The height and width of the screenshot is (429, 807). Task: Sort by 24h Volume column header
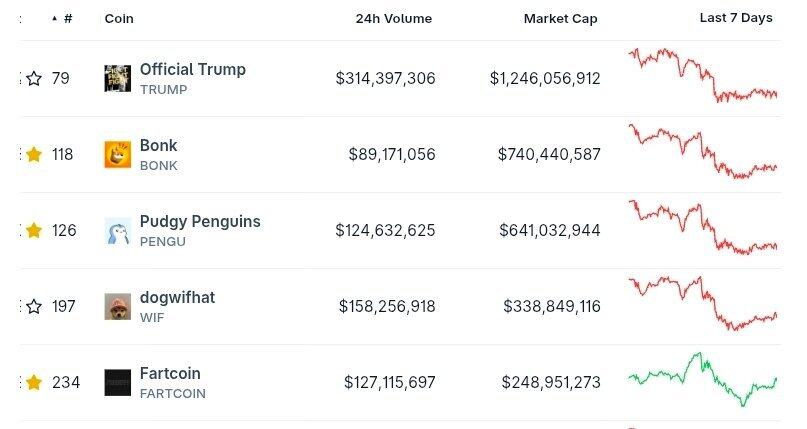click(x=393, y=18)
